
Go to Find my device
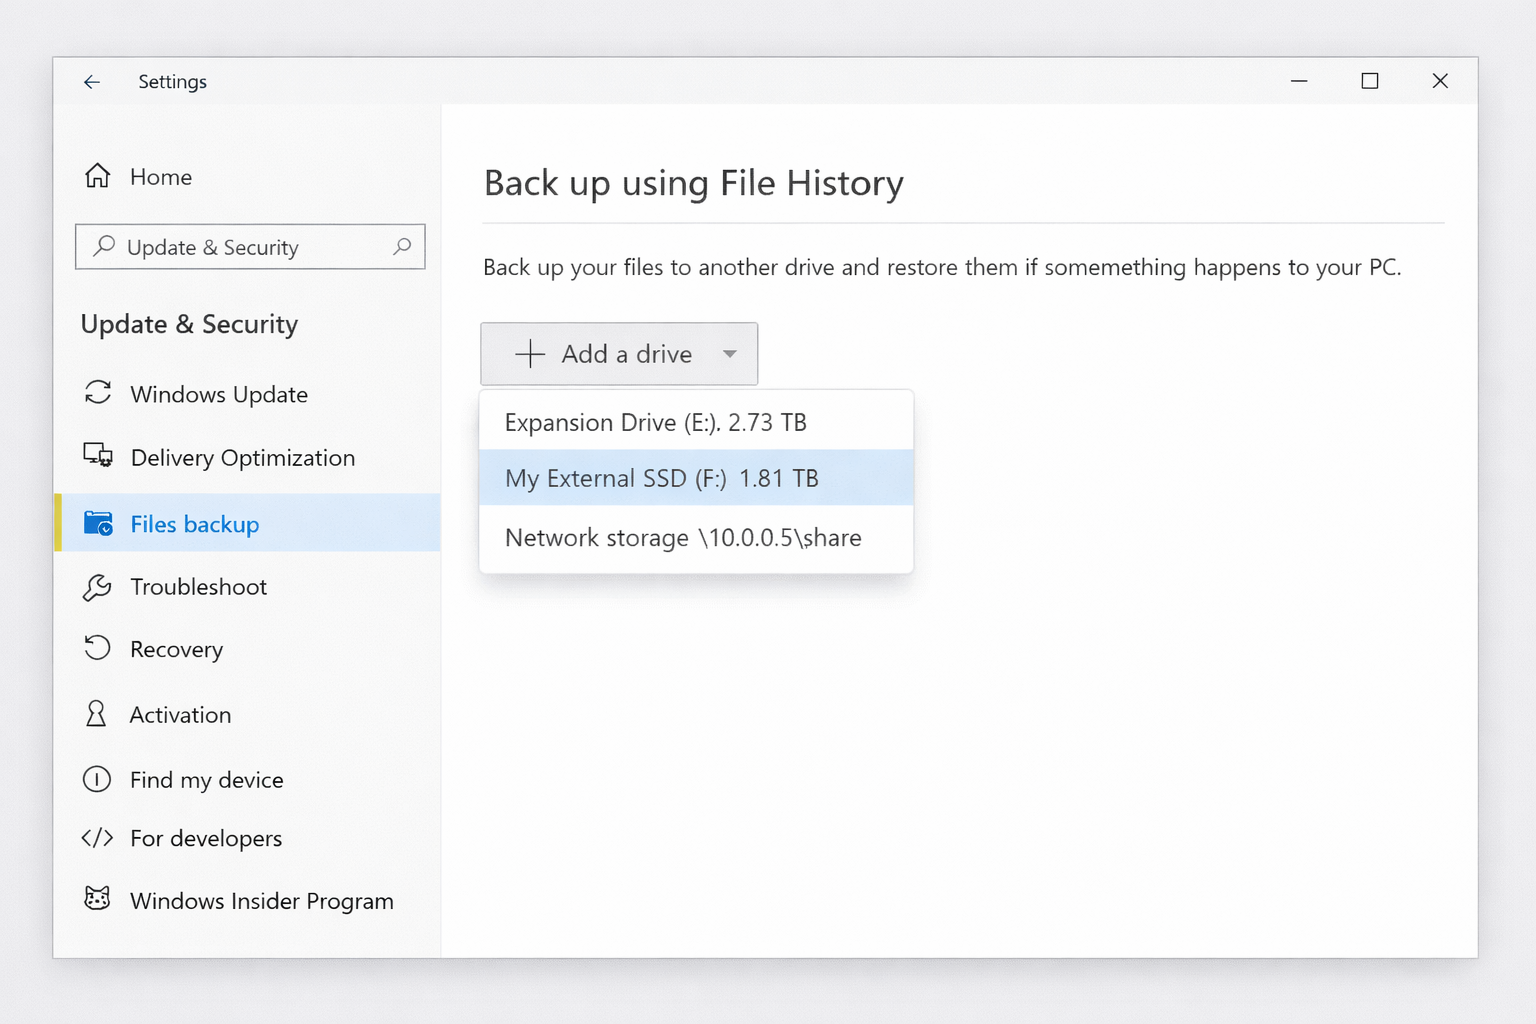click(206, 780)
